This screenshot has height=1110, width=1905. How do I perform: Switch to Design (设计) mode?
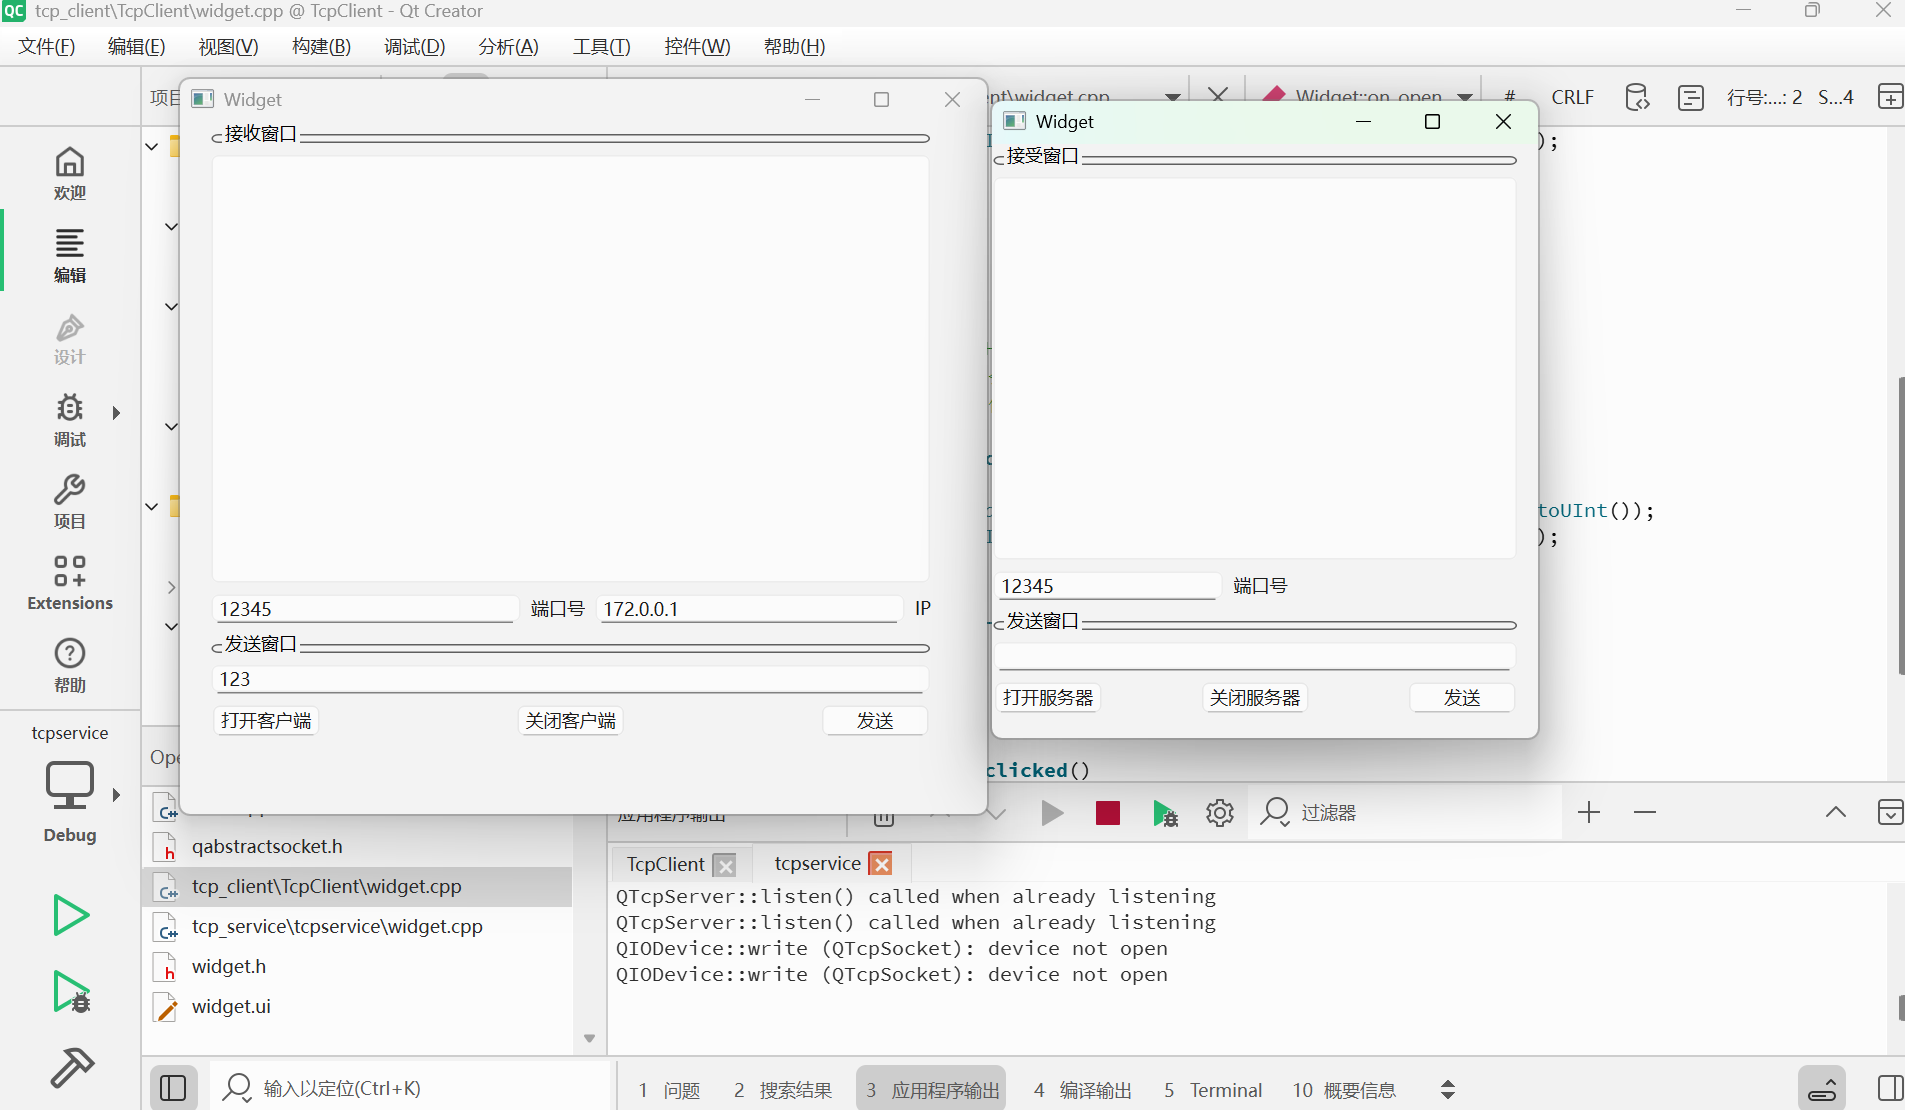point(69,338)
